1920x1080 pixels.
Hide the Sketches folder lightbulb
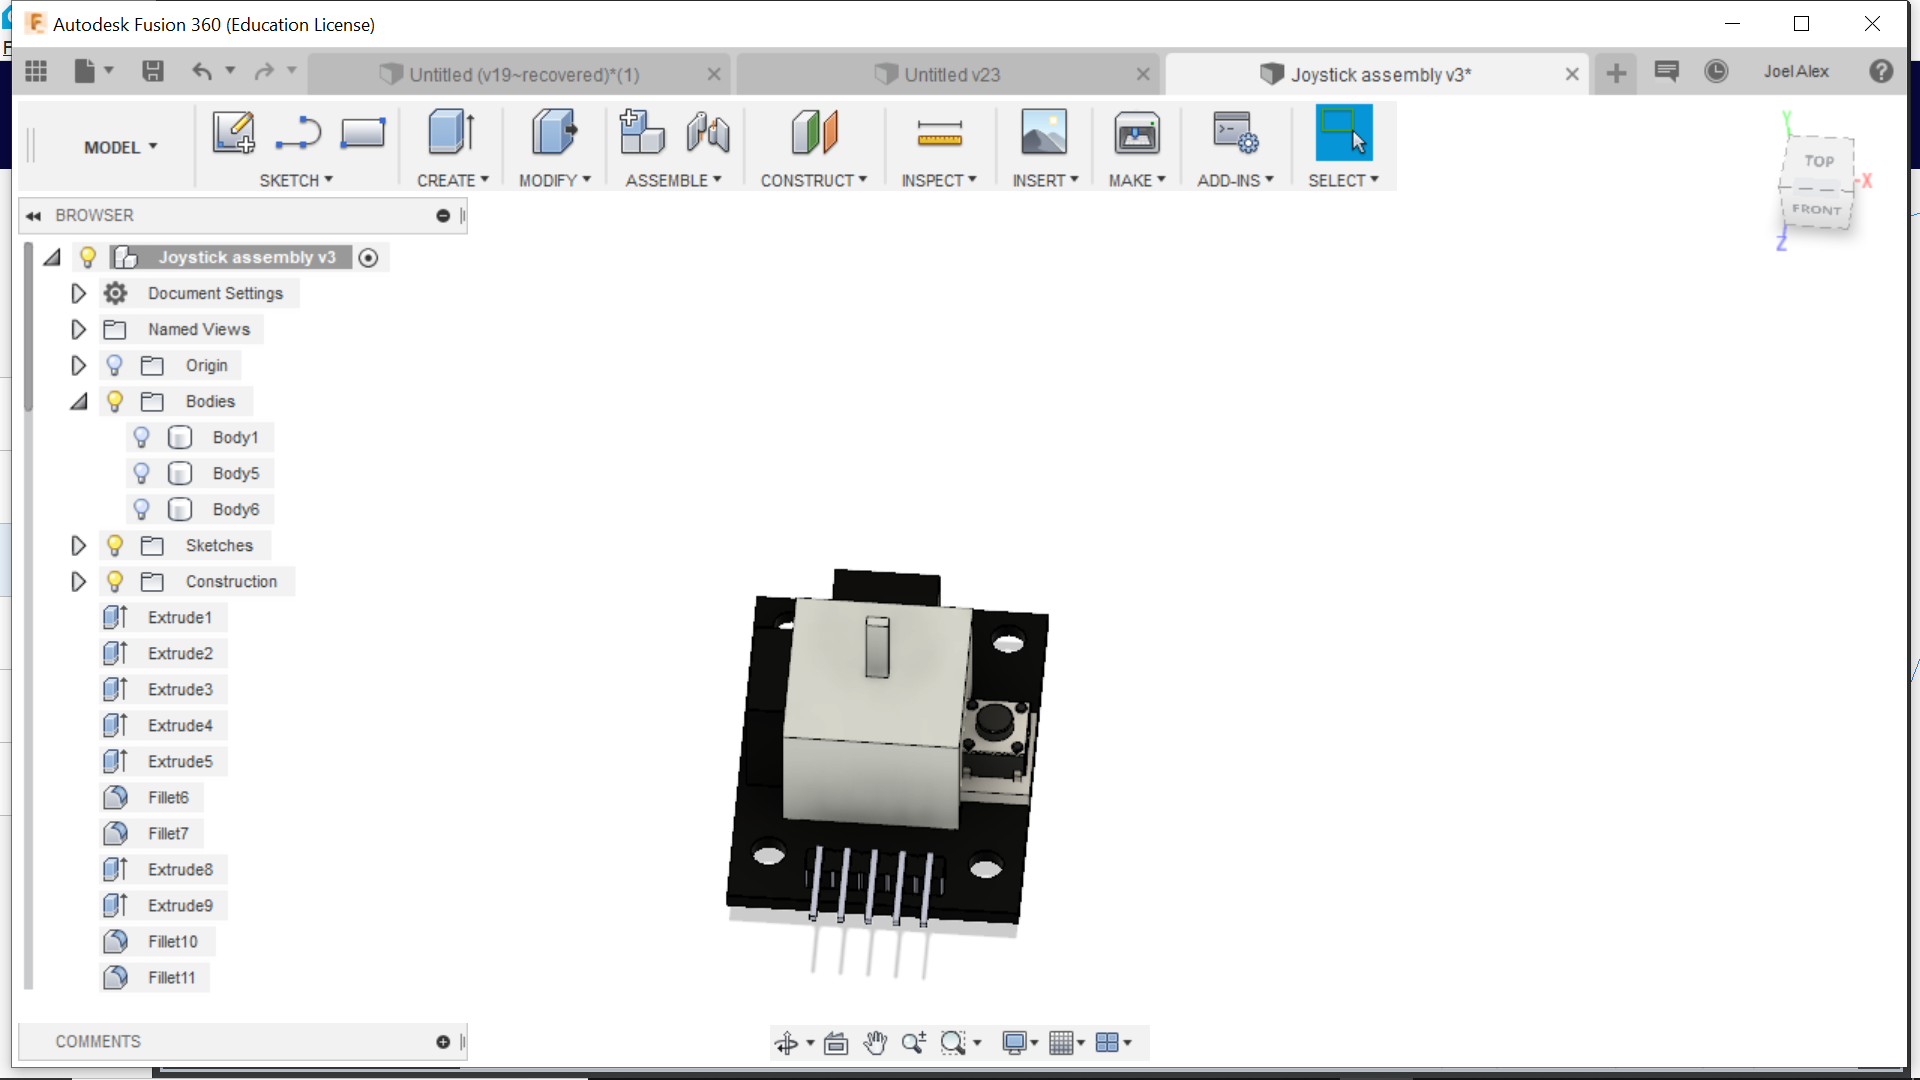(115, 545)
